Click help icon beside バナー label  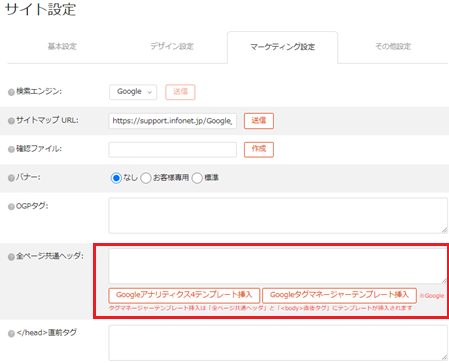(x=11, y=178)
